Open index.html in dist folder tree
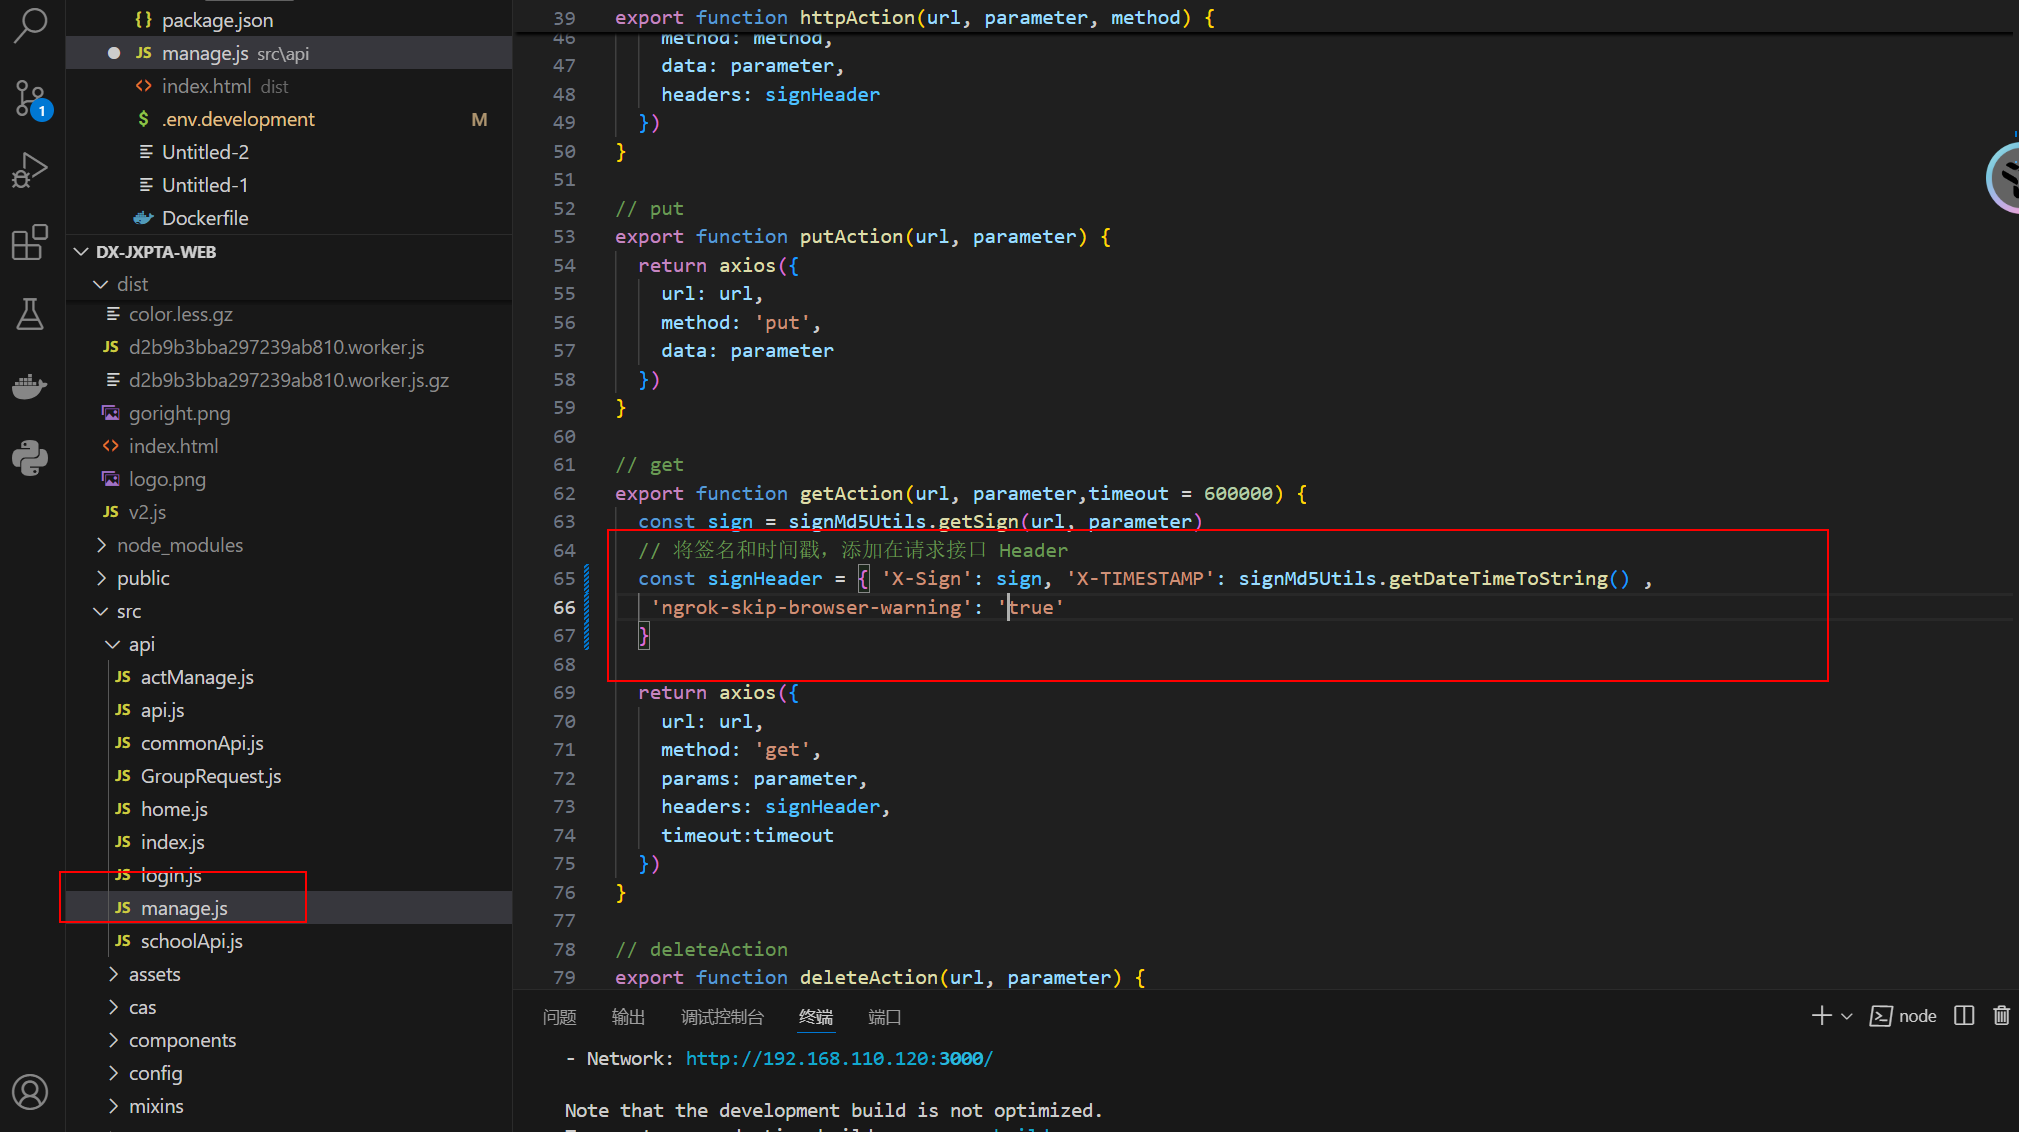 (x=289, y=446)
